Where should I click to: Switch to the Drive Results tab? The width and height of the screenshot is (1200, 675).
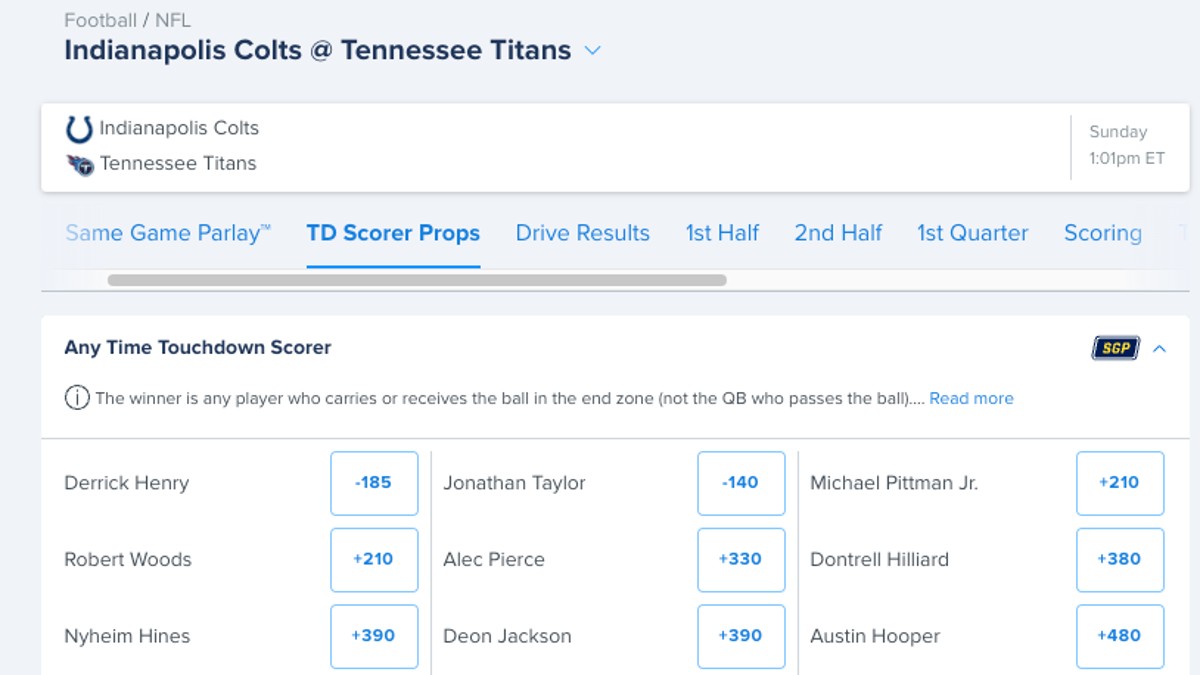point(582,233)
